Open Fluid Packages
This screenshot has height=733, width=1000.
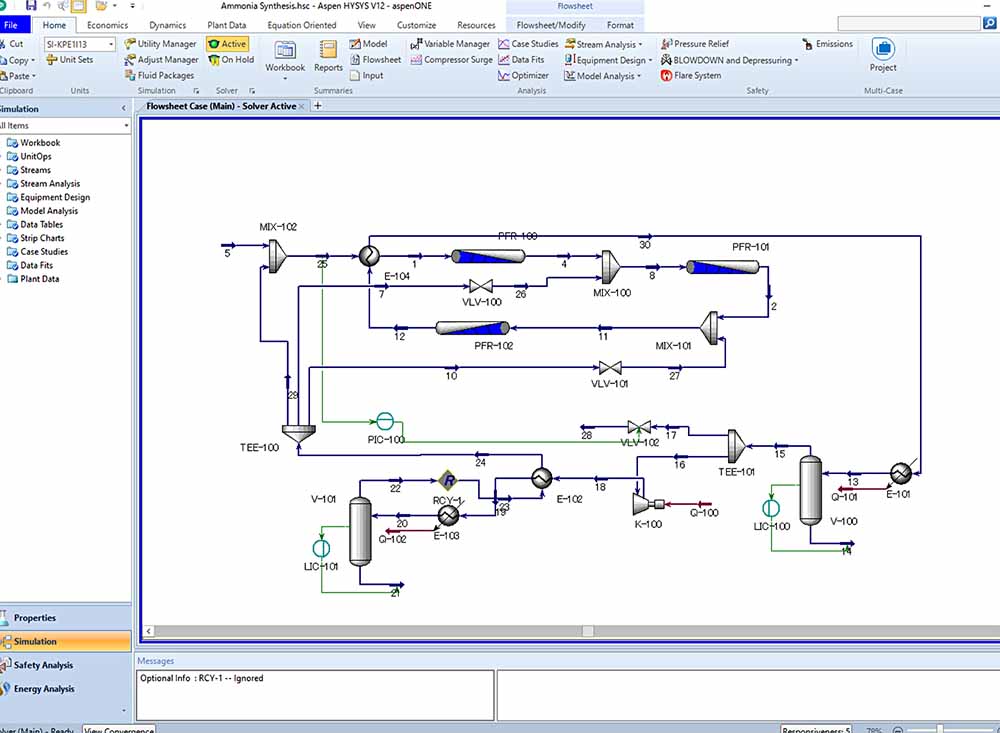[159, 75]
